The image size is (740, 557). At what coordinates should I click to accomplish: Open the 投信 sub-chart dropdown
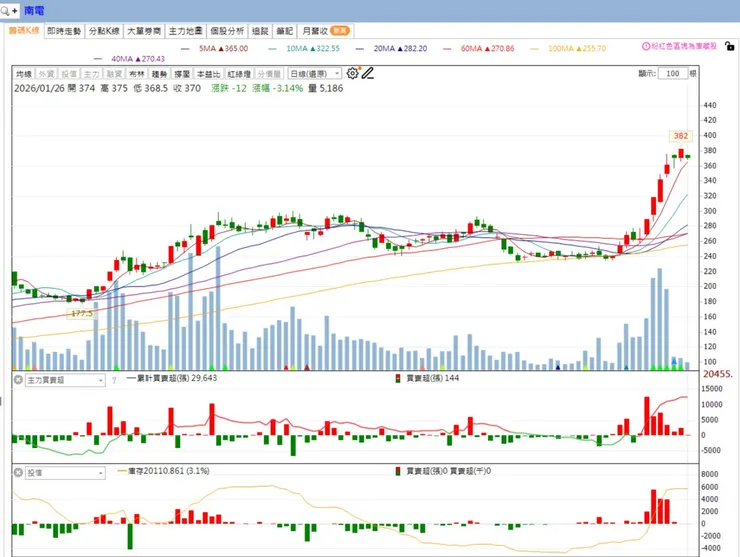click(x=65, y=473)
